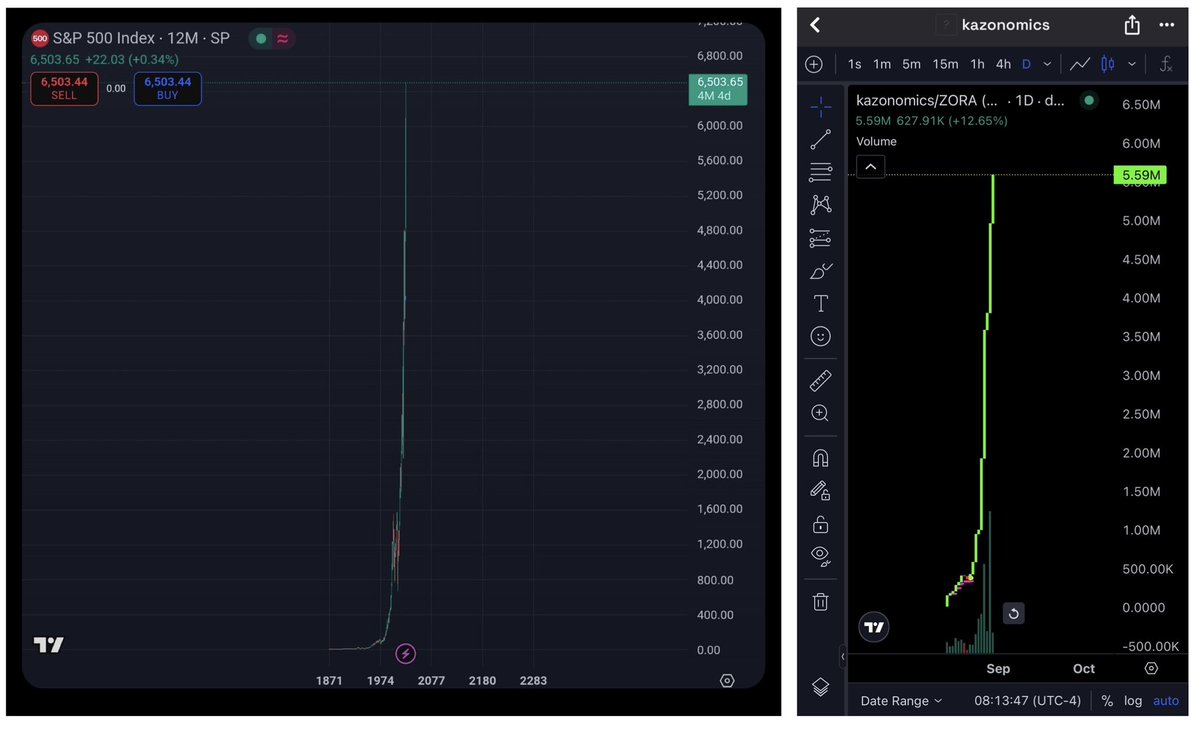Open the indicators fx icon
Screen dimensions: 1200x729
(1166, 64)
